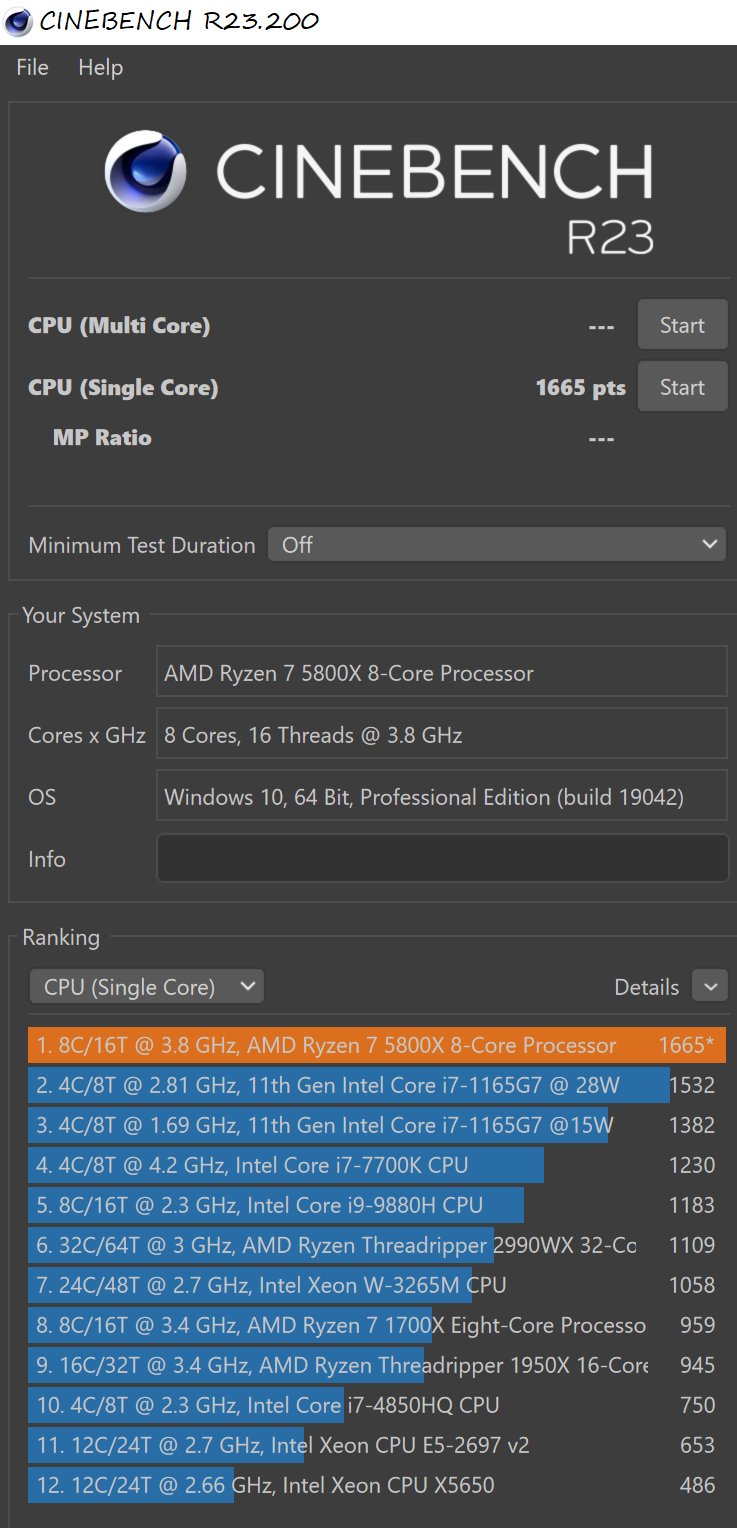
Task: Select ranking row 1 Ryzen 7 5800X
Action: coord(377,1045)
